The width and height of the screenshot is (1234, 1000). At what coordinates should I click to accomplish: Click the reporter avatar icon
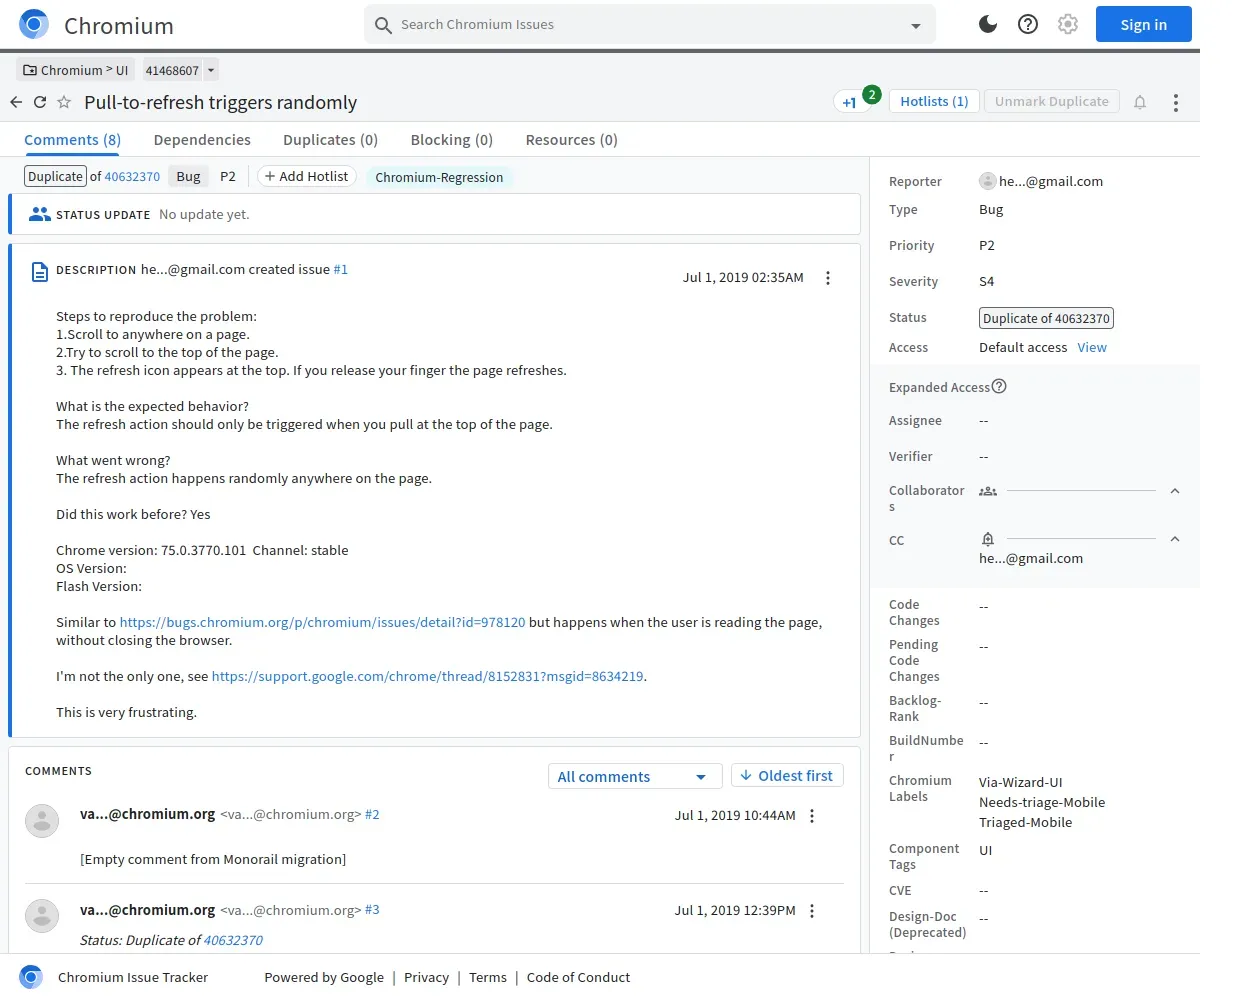[x=988, y=181]
